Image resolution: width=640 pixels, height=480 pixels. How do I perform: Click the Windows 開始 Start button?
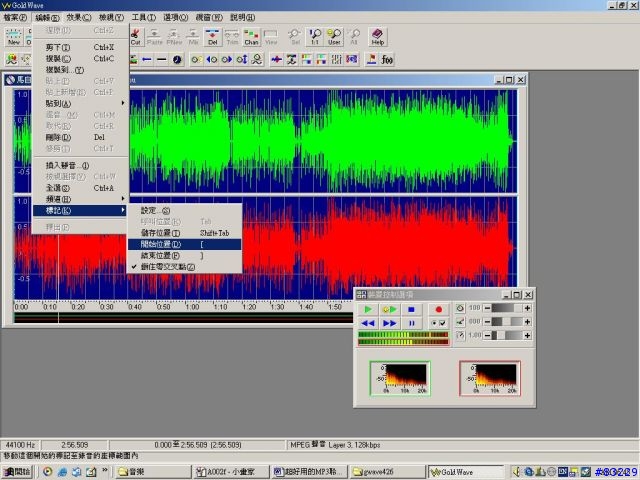17,471
